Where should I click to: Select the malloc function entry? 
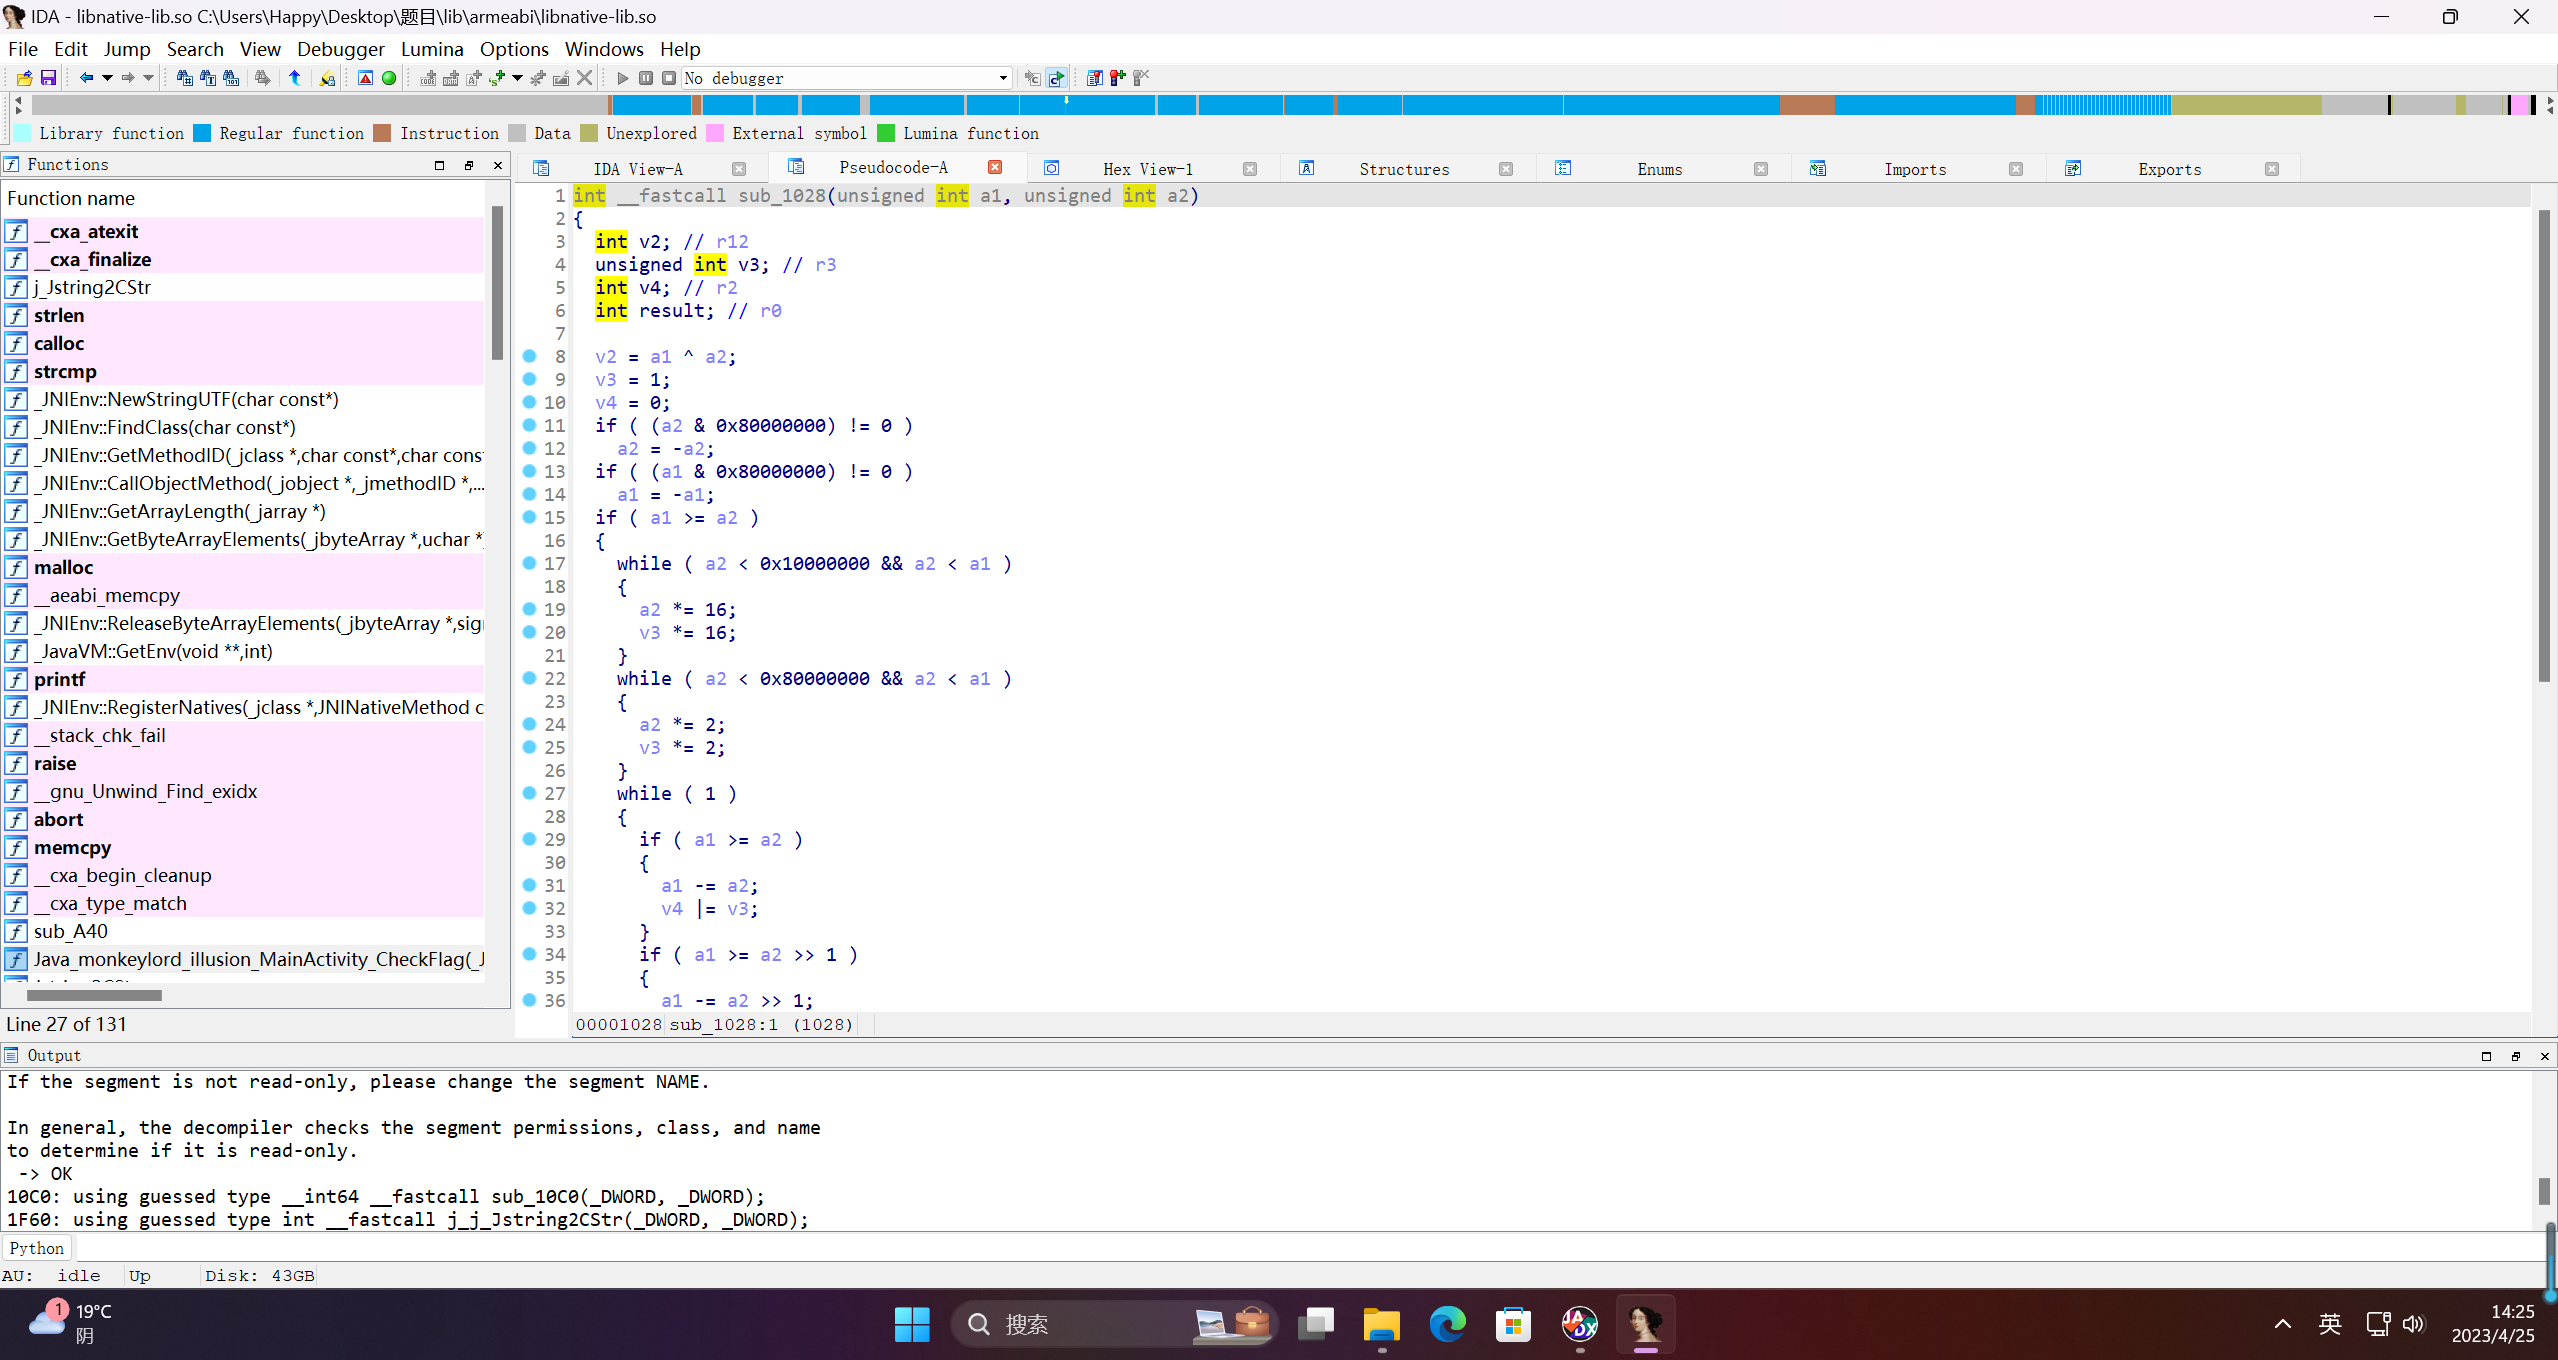[x=244, y=567]
